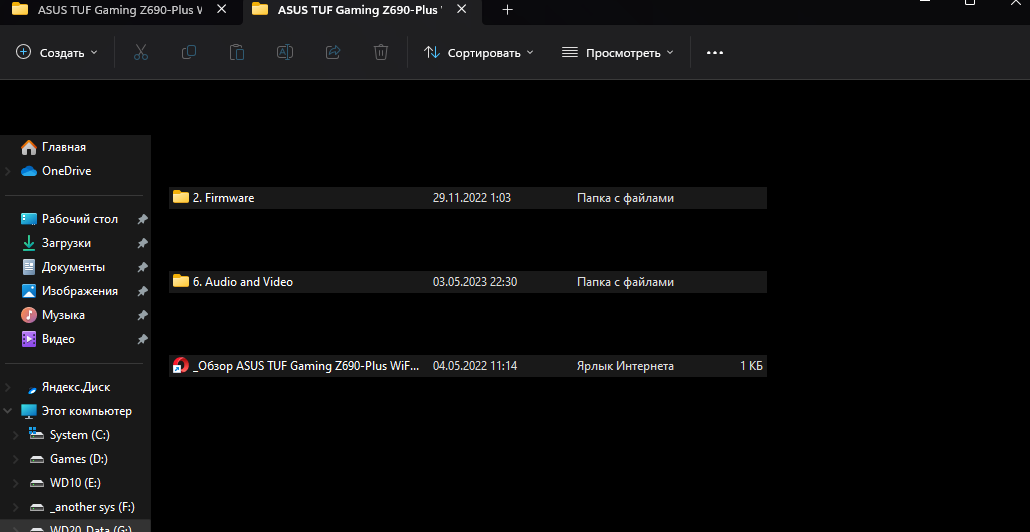Viewport: 1030px width, 532px height.
Task: Click the Copy icon in toolbar
Action: tap(189, 53)
